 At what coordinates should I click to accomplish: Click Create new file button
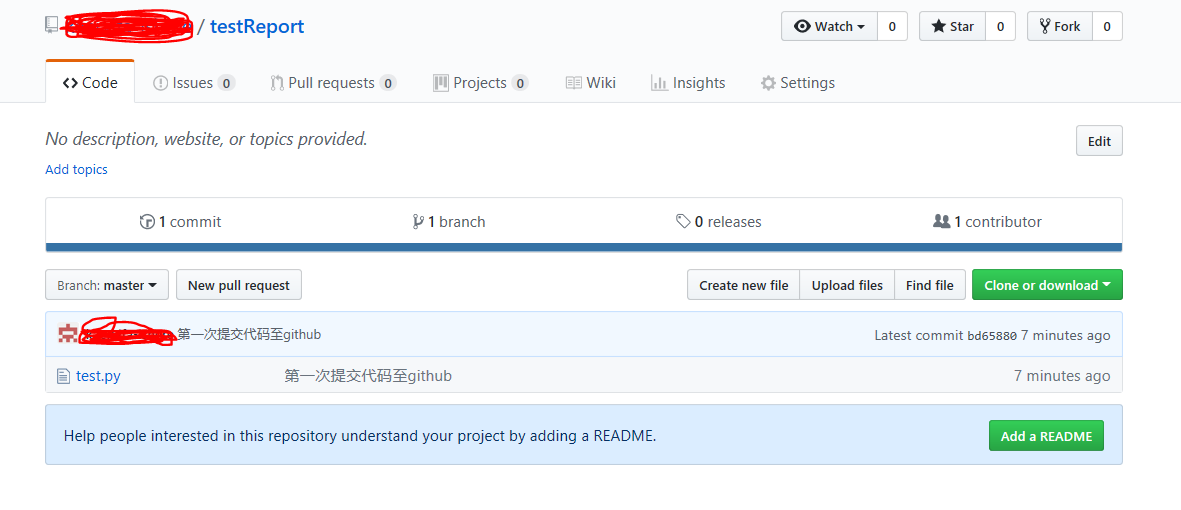click(743, 285)
